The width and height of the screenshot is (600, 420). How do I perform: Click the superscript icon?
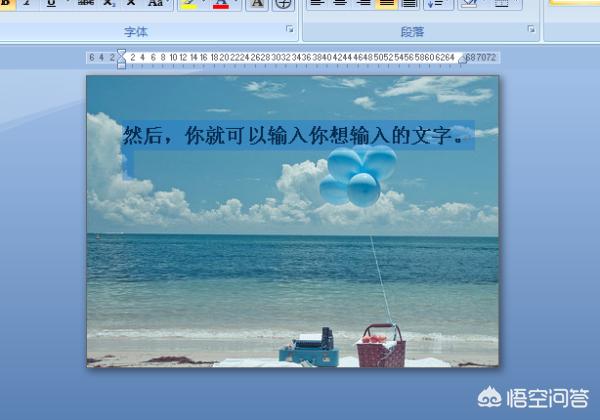click(x=131, y=3)
